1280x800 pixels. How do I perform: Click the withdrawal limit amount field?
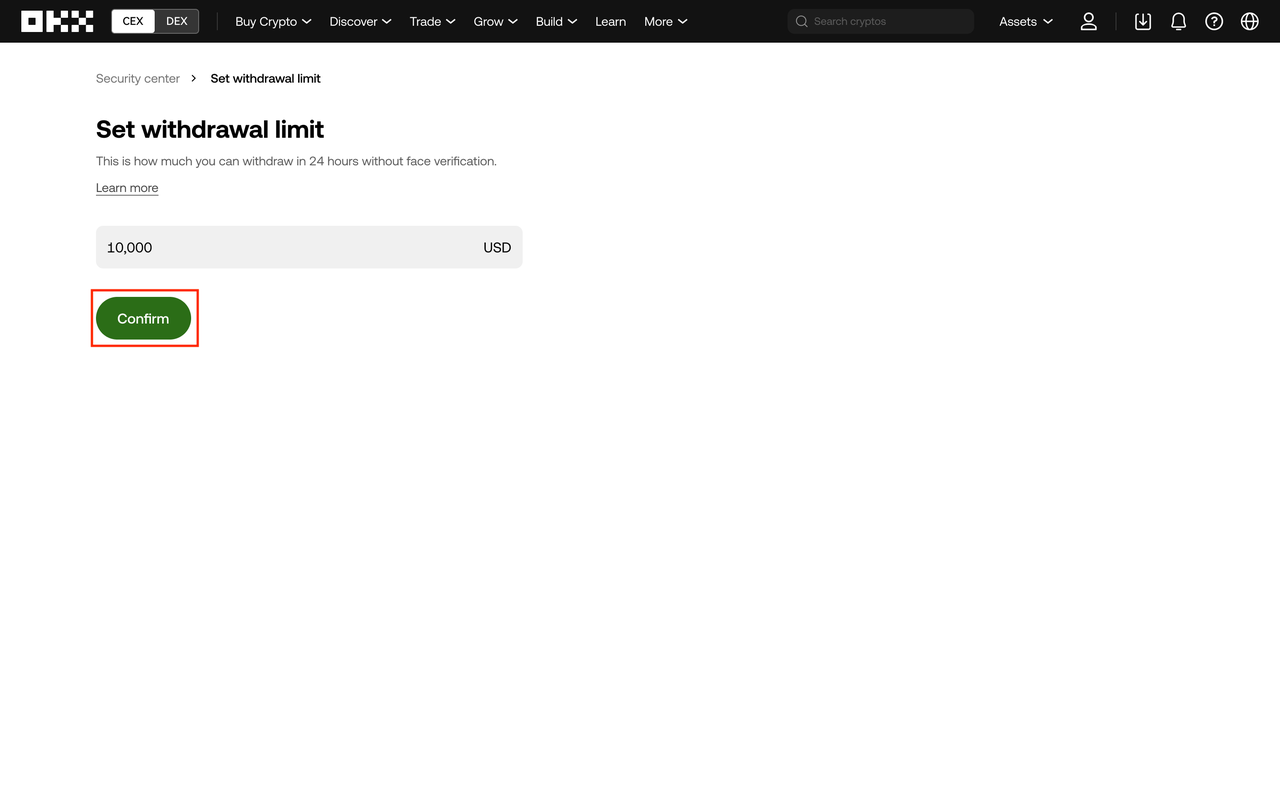pos(309,247)
